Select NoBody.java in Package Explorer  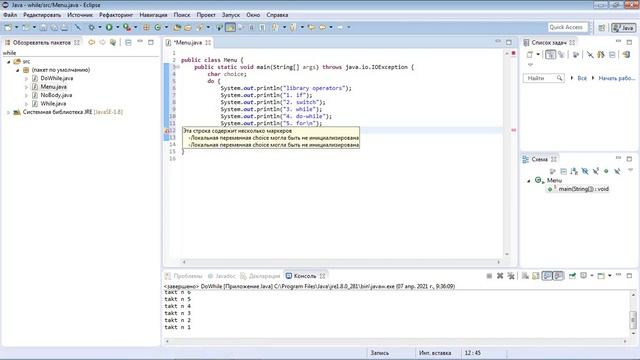[56, 95]
